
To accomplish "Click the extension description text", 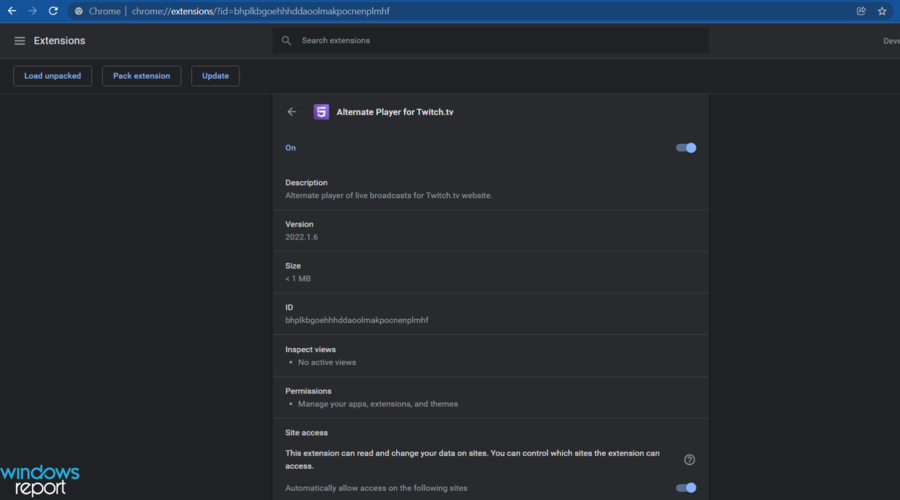I will point(389,196).
